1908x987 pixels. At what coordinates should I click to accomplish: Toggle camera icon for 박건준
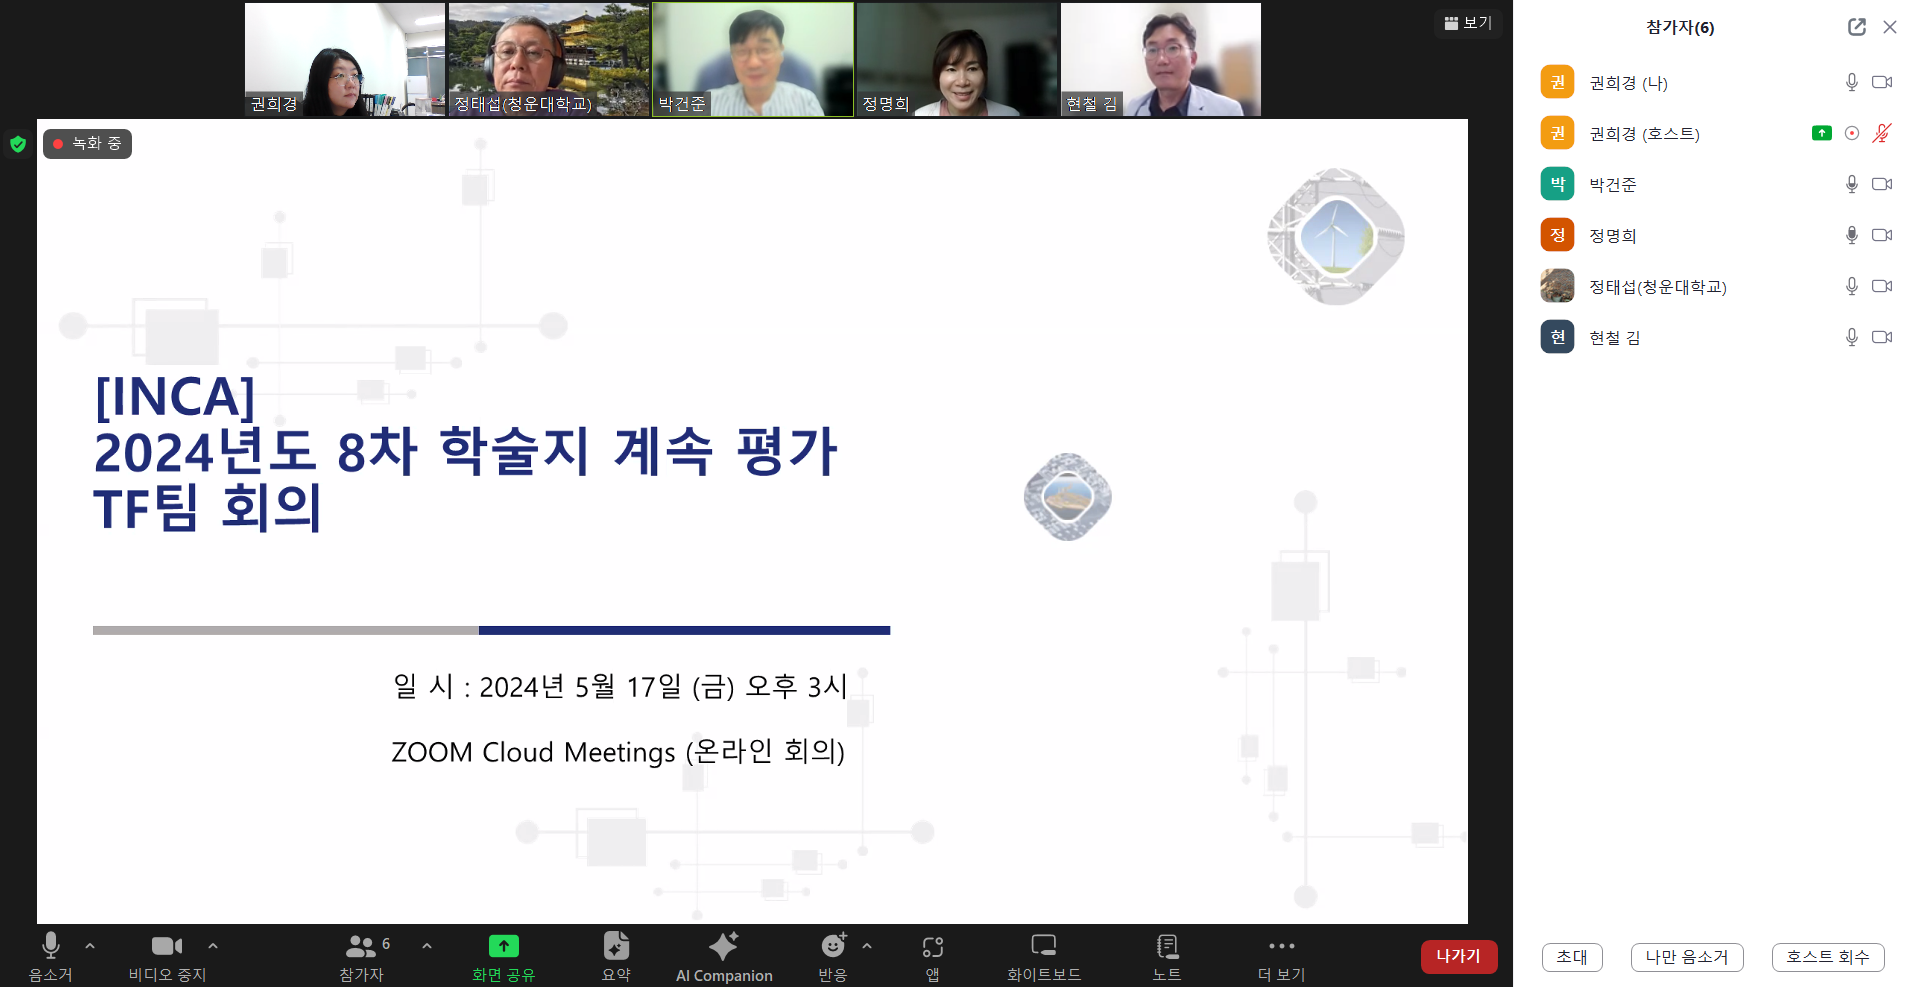click(1882, 184)
